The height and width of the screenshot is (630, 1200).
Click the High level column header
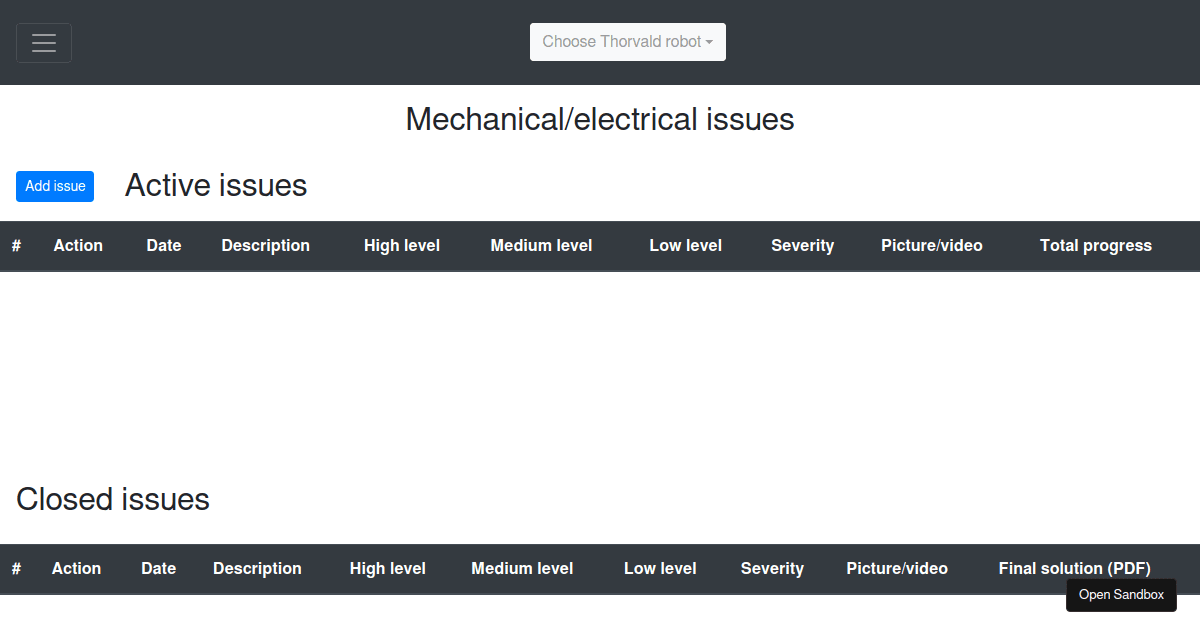pos(401,245)
